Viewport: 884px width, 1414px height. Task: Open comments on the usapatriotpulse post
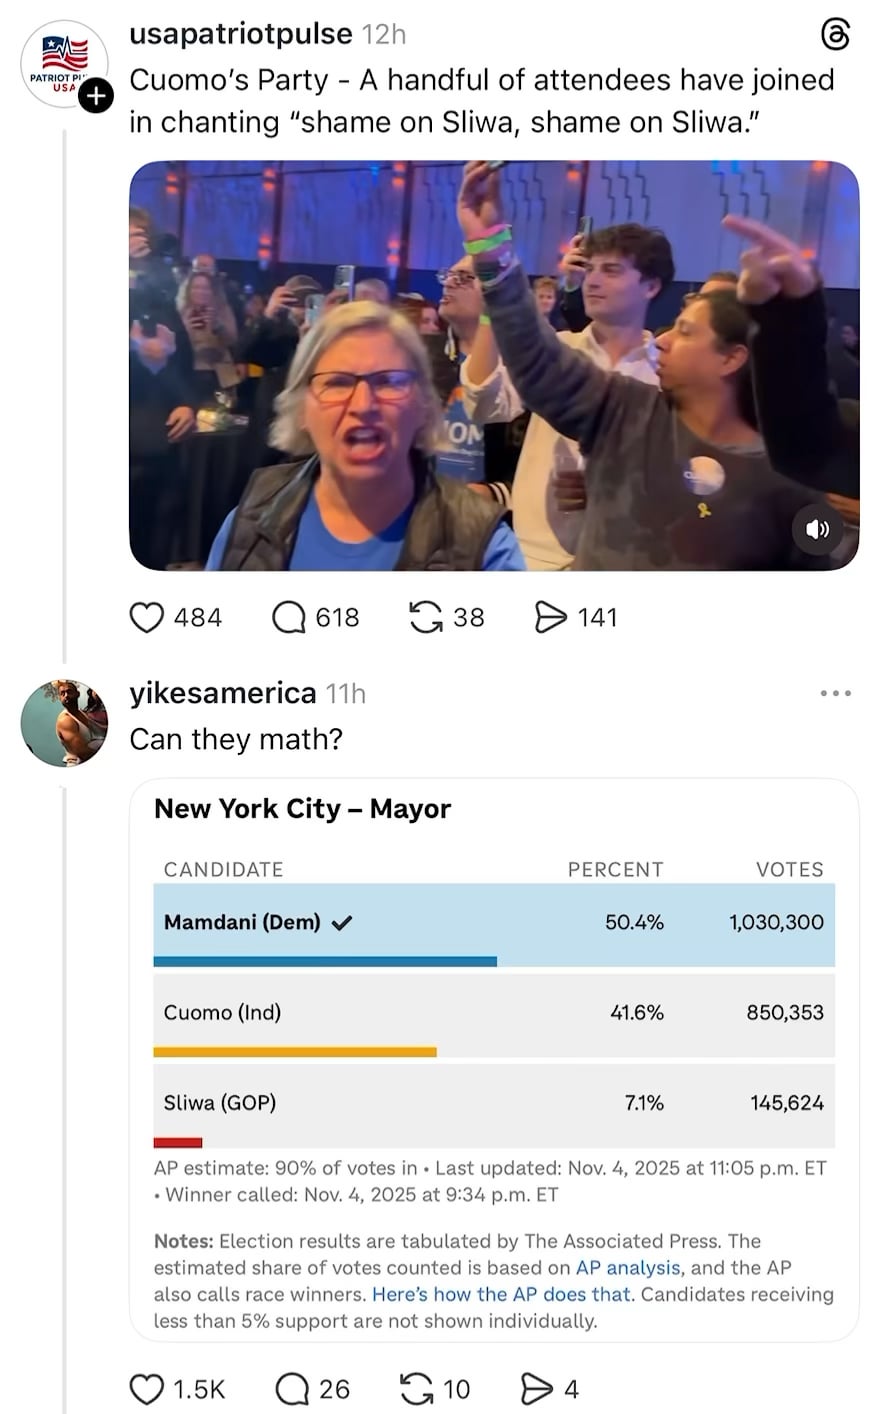tap(289, 617)
